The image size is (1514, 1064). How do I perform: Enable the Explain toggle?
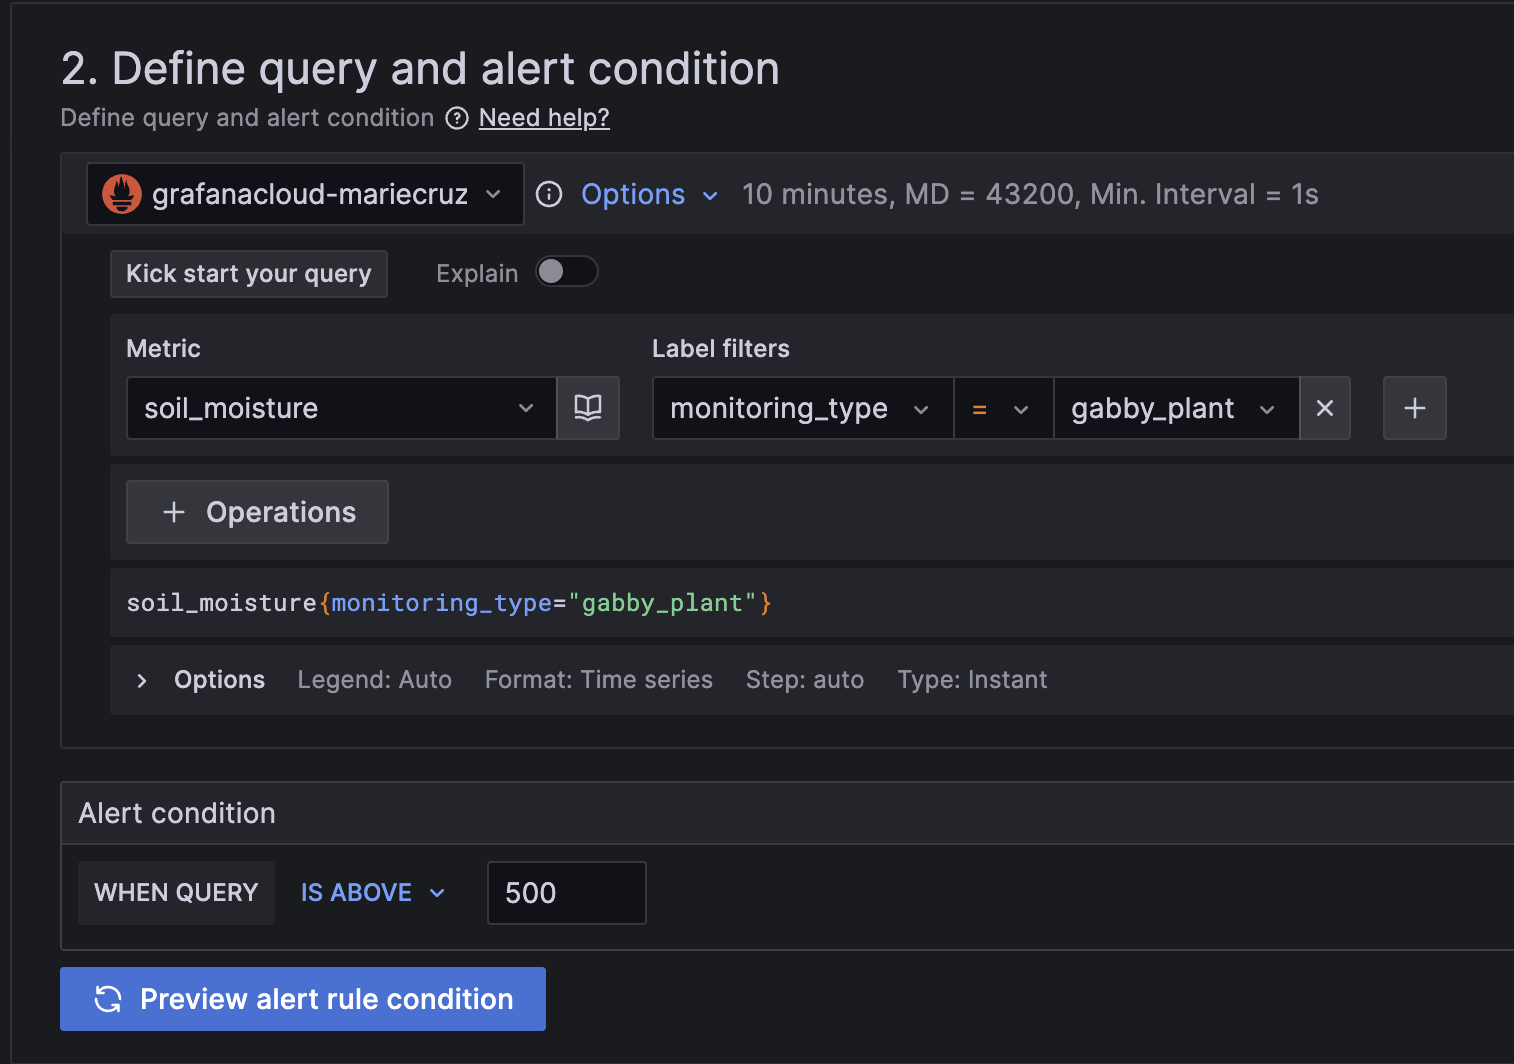[566, 272]
